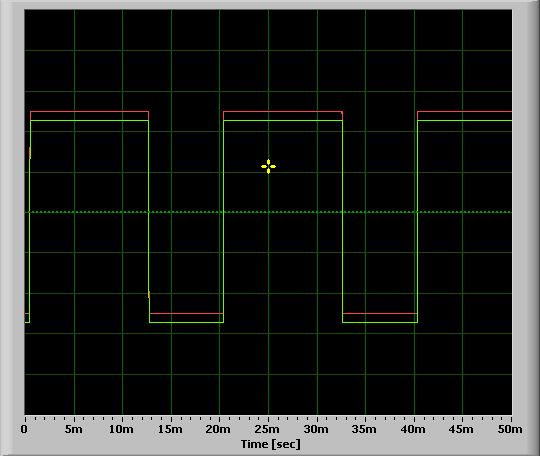Click the 20m time axis label
The image size is (540, 456).
tap(218, 429)
